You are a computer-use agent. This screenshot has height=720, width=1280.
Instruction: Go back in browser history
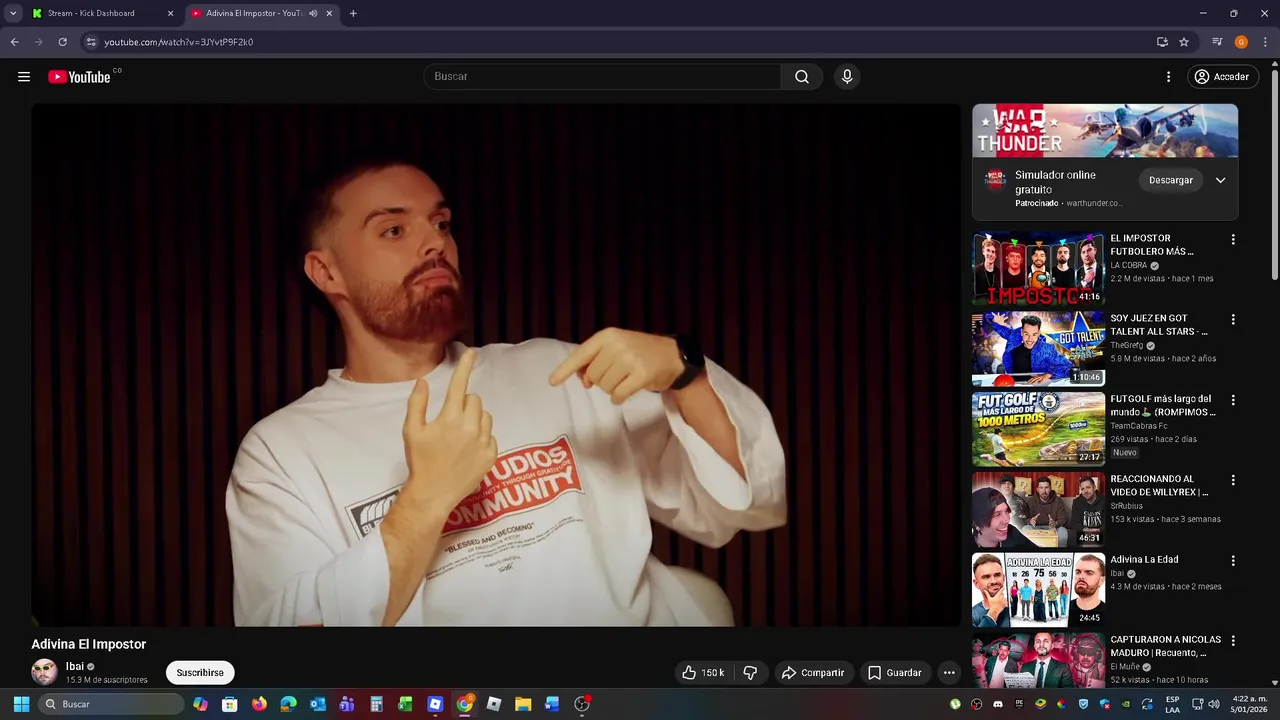tap(14, 42)
